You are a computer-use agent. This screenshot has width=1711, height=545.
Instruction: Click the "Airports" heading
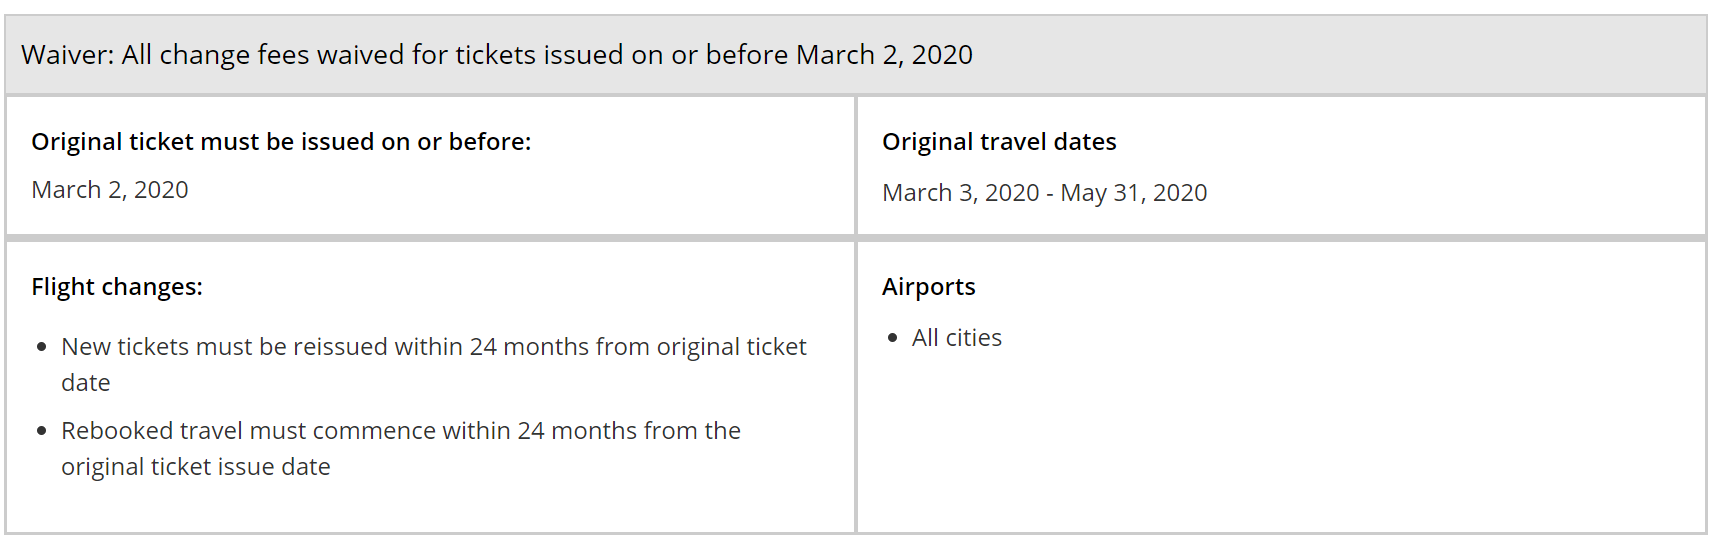coord(928,287)
